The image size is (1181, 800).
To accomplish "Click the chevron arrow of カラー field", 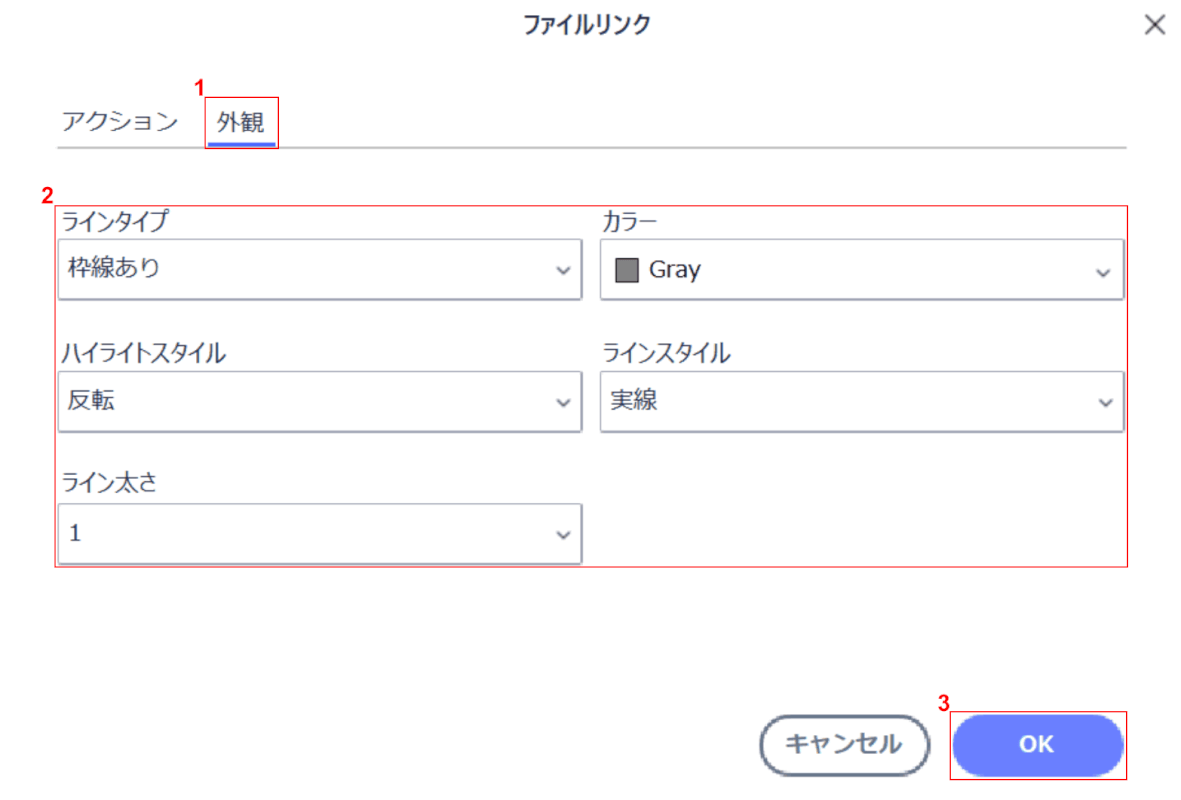I will 1103,272.
